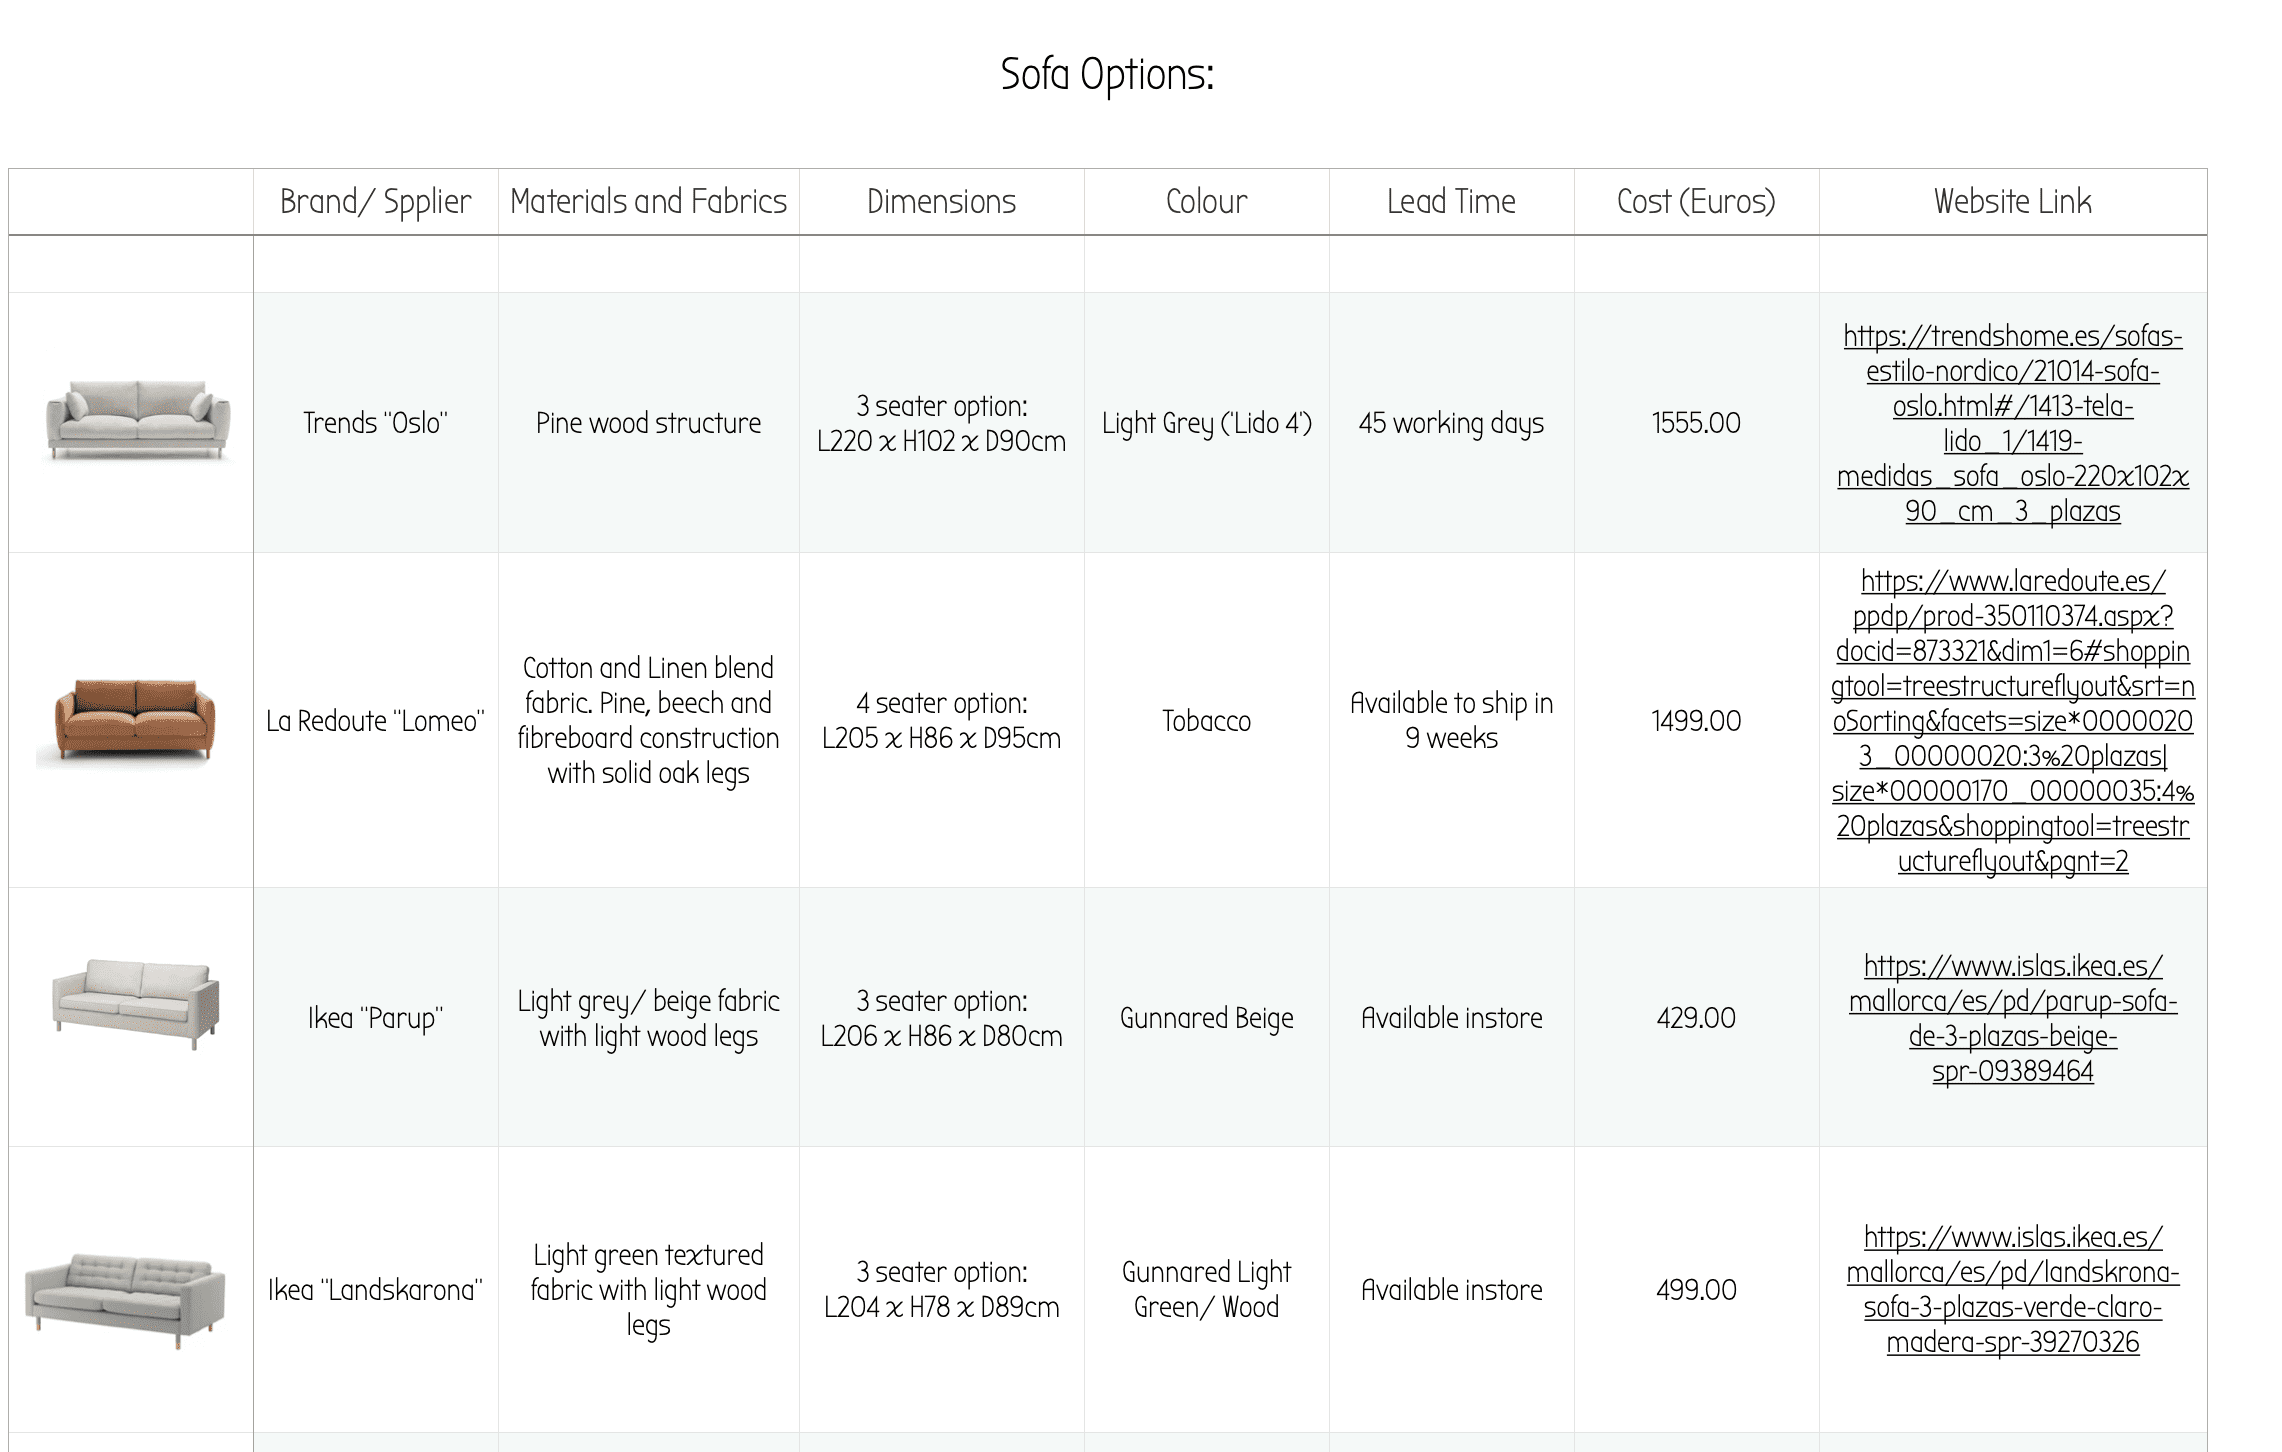Select the 'Tobacco' colour cell
Viewport: 2282px width, 1452px height.
pos(1206,720)
